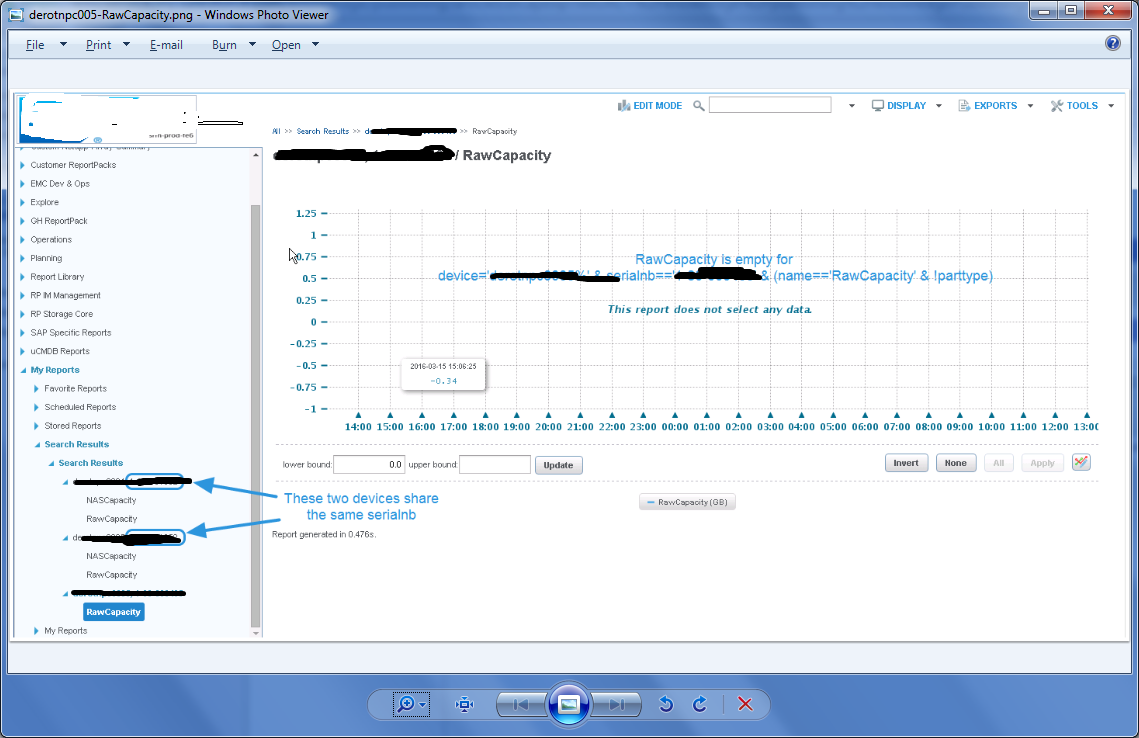Click the Update button
The height and width of the screenshot is (738, 1139).
pyautogui.click(x=559, y=464)
